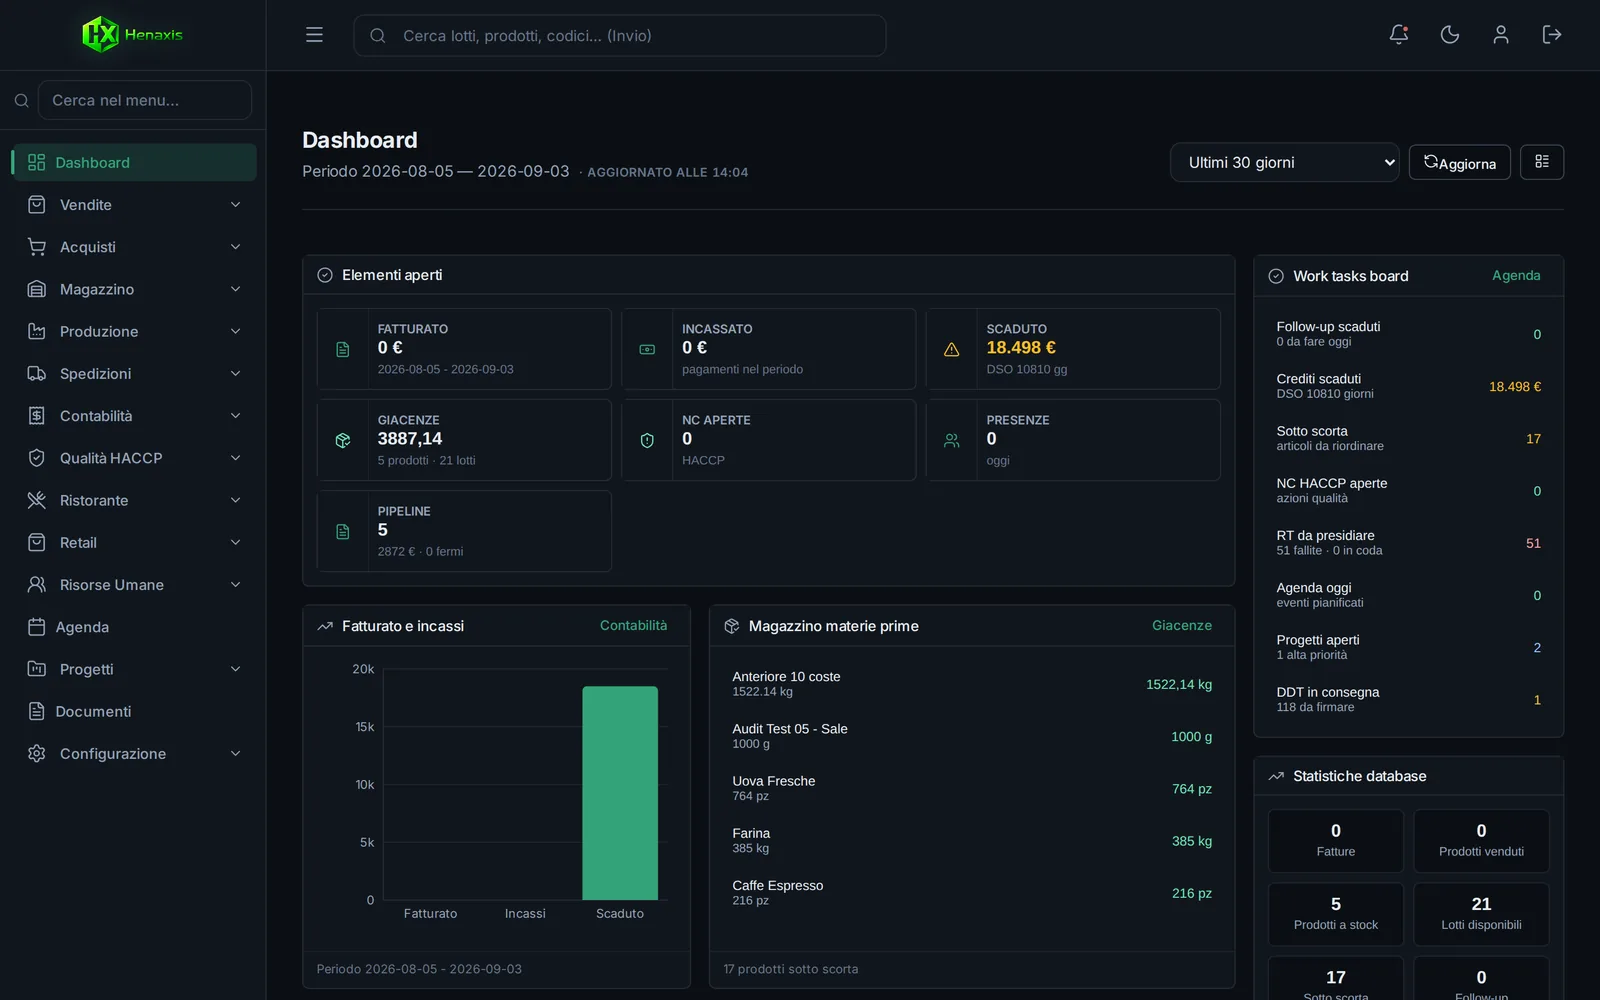Click the Vendite shopping bag icon
Screen dimensions: 1600x1000
(37, 205)
